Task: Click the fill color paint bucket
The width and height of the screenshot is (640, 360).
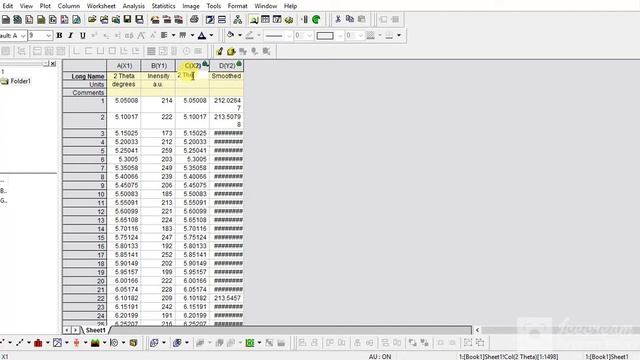Action: (231, 36)
